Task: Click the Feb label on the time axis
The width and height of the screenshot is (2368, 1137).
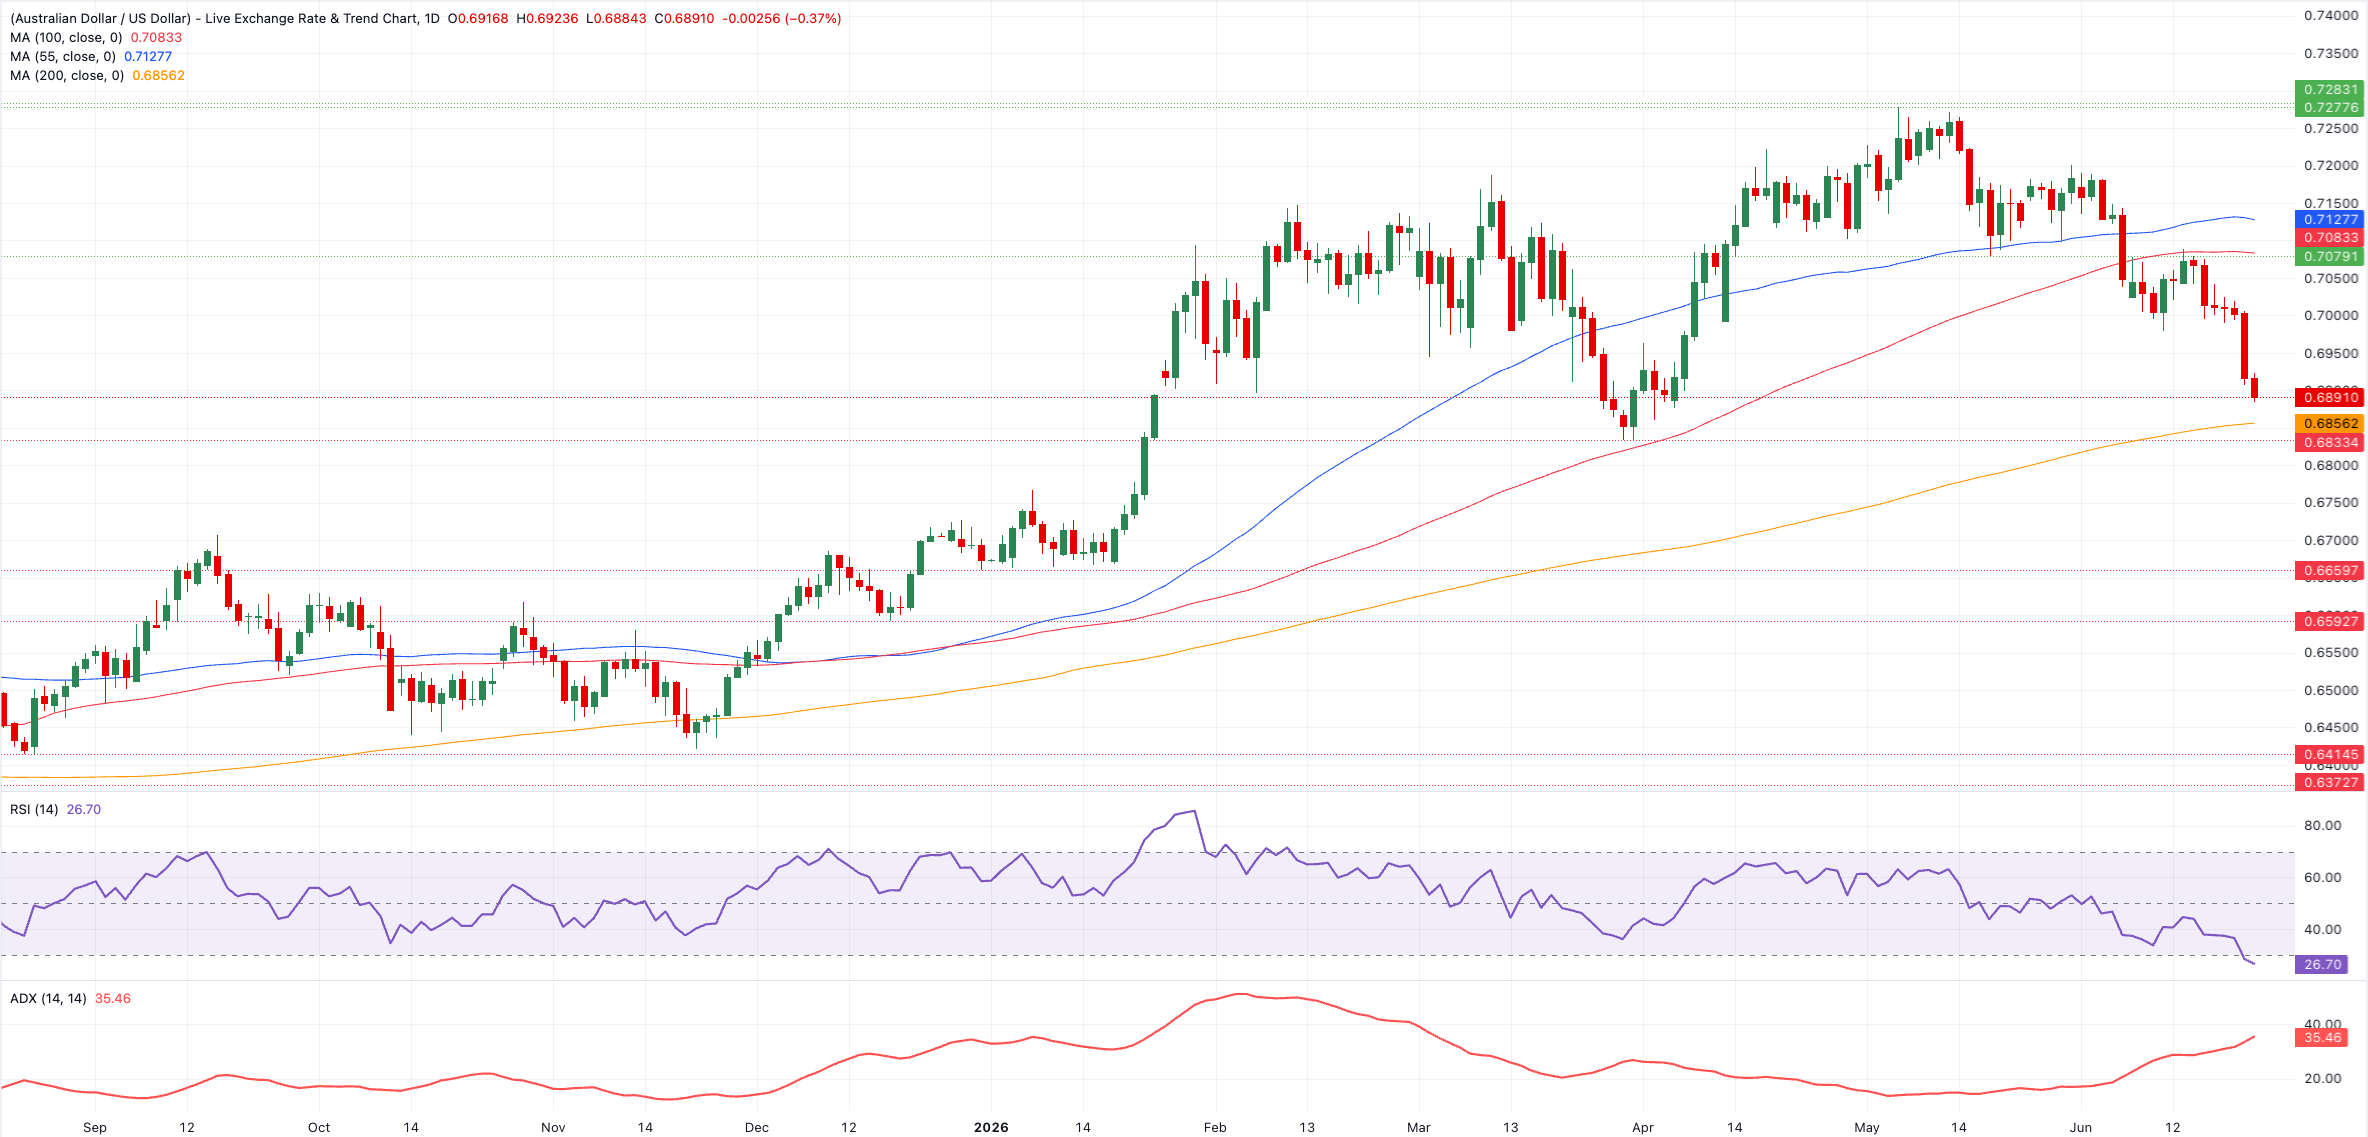Action: tap(1215, 1127)
